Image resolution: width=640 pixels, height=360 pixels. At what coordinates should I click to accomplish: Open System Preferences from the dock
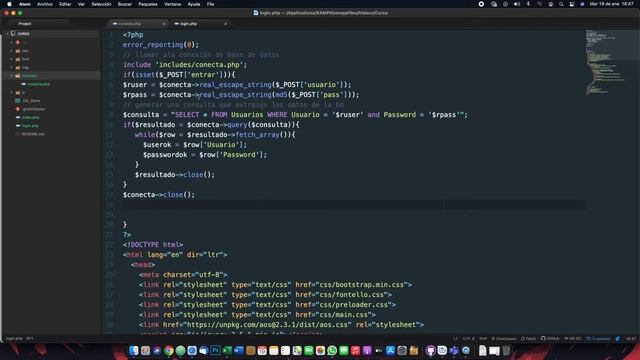pos(402,350)
